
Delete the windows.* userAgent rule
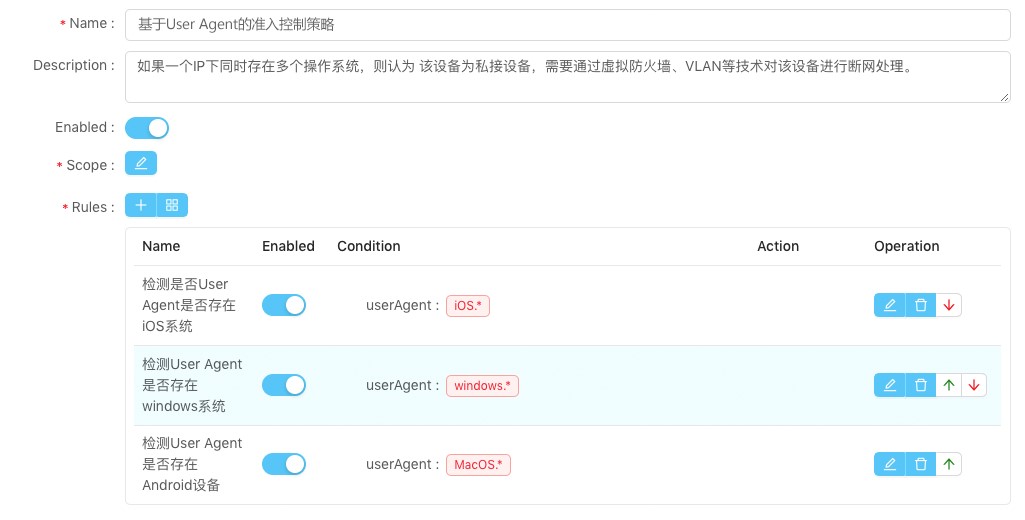pyautogui.click(x=920, y=385)
